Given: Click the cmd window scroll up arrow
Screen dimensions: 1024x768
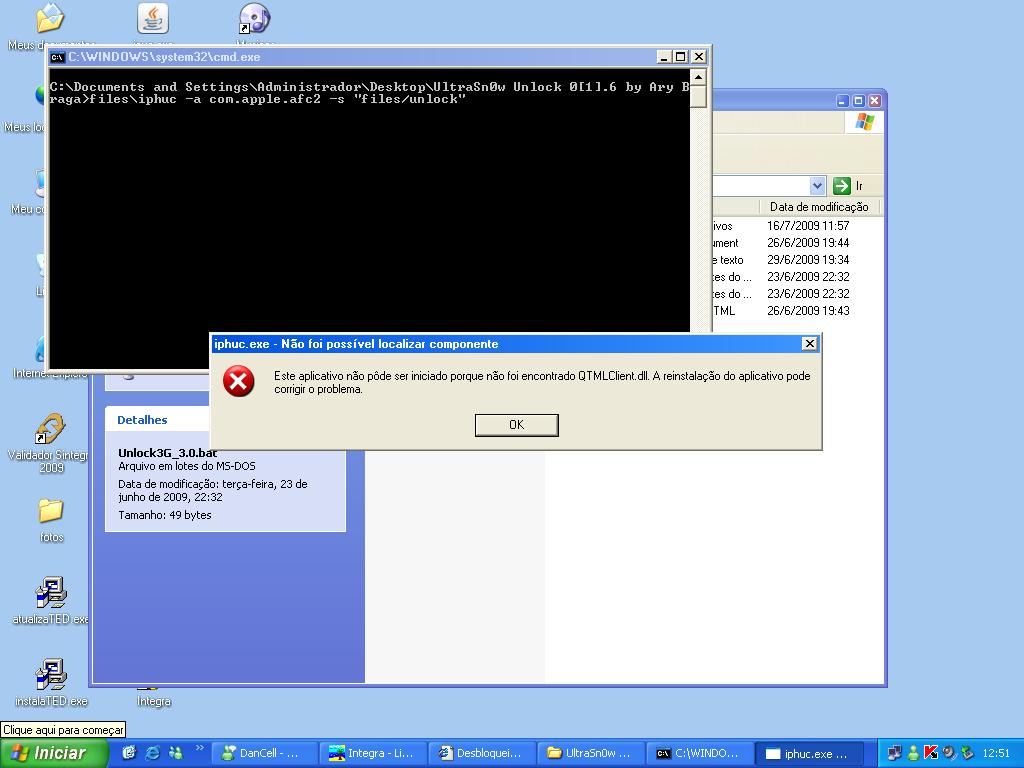Looking at the screenshot, I should click(x=698, y=78).
